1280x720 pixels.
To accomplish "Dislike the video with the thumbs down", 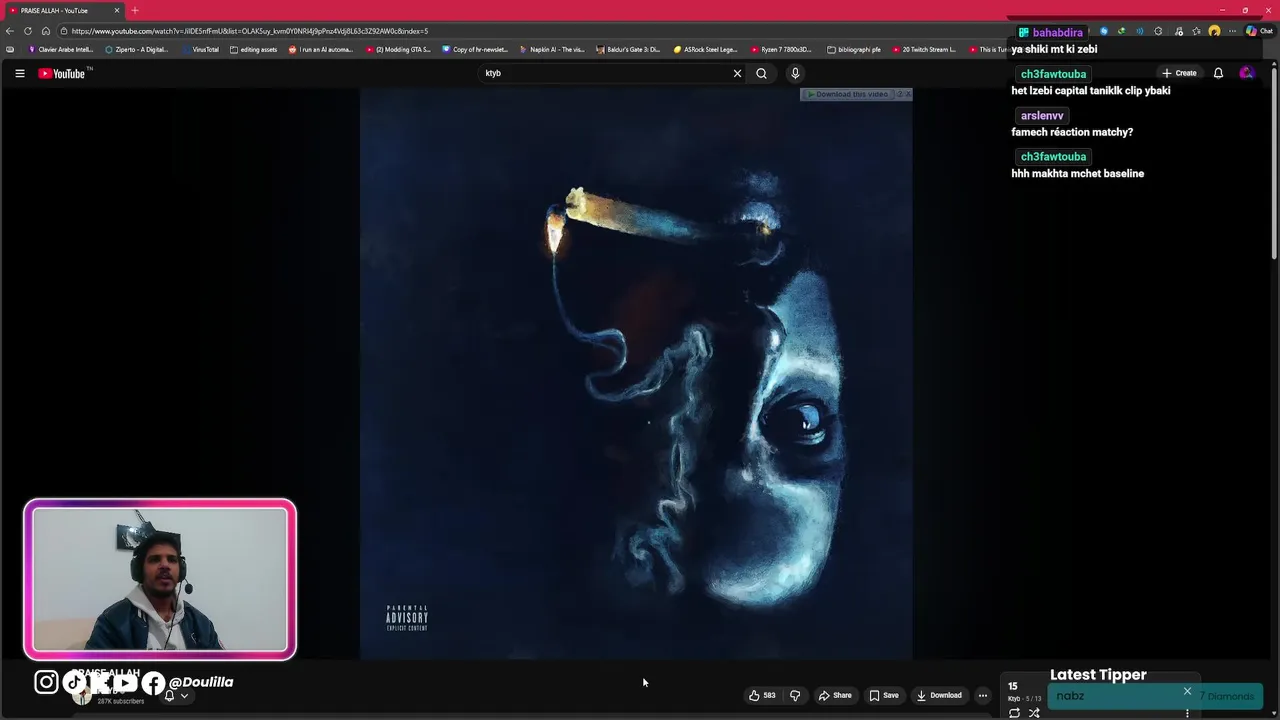I will point(795,695).
